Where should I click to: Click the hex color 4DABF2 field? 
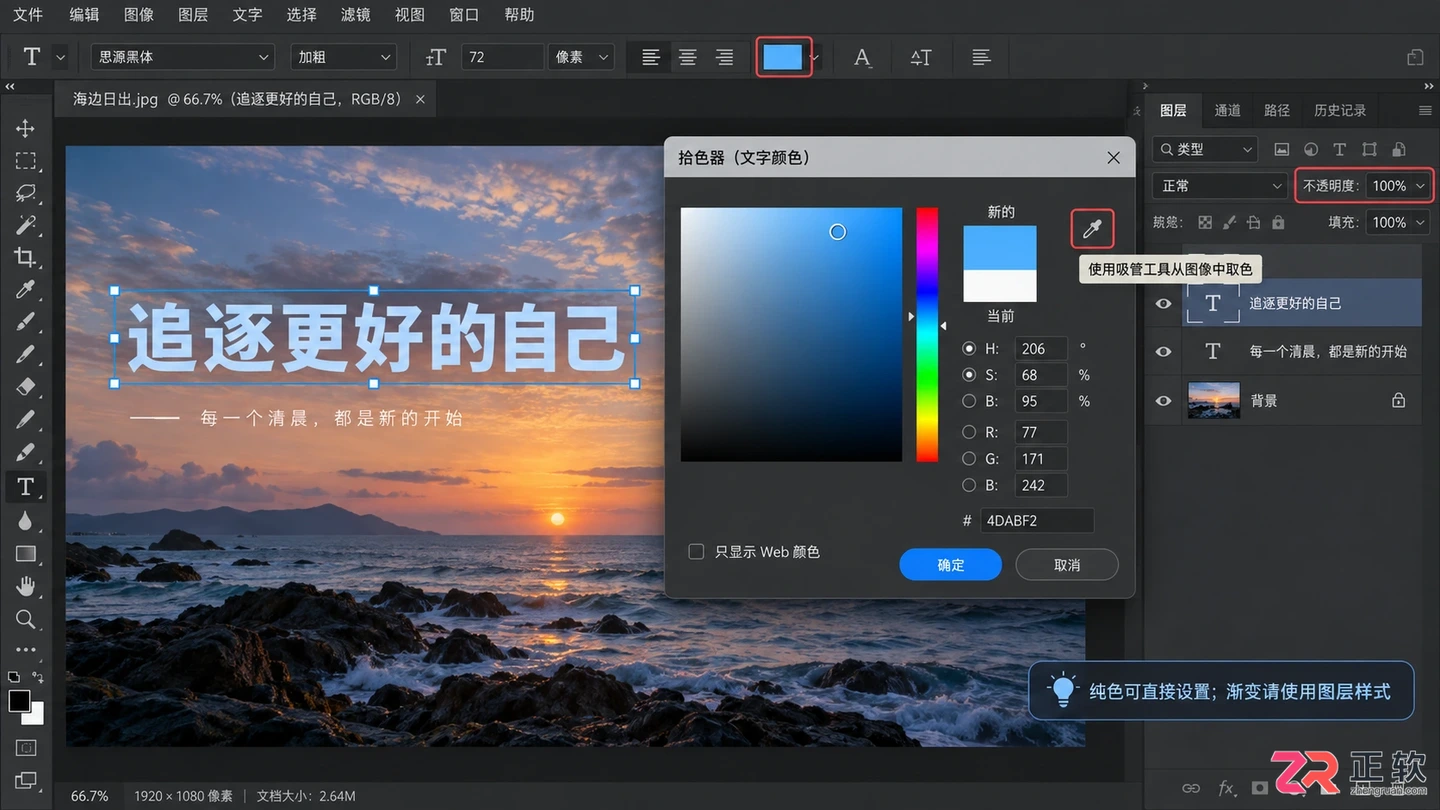click(1037, 521)
